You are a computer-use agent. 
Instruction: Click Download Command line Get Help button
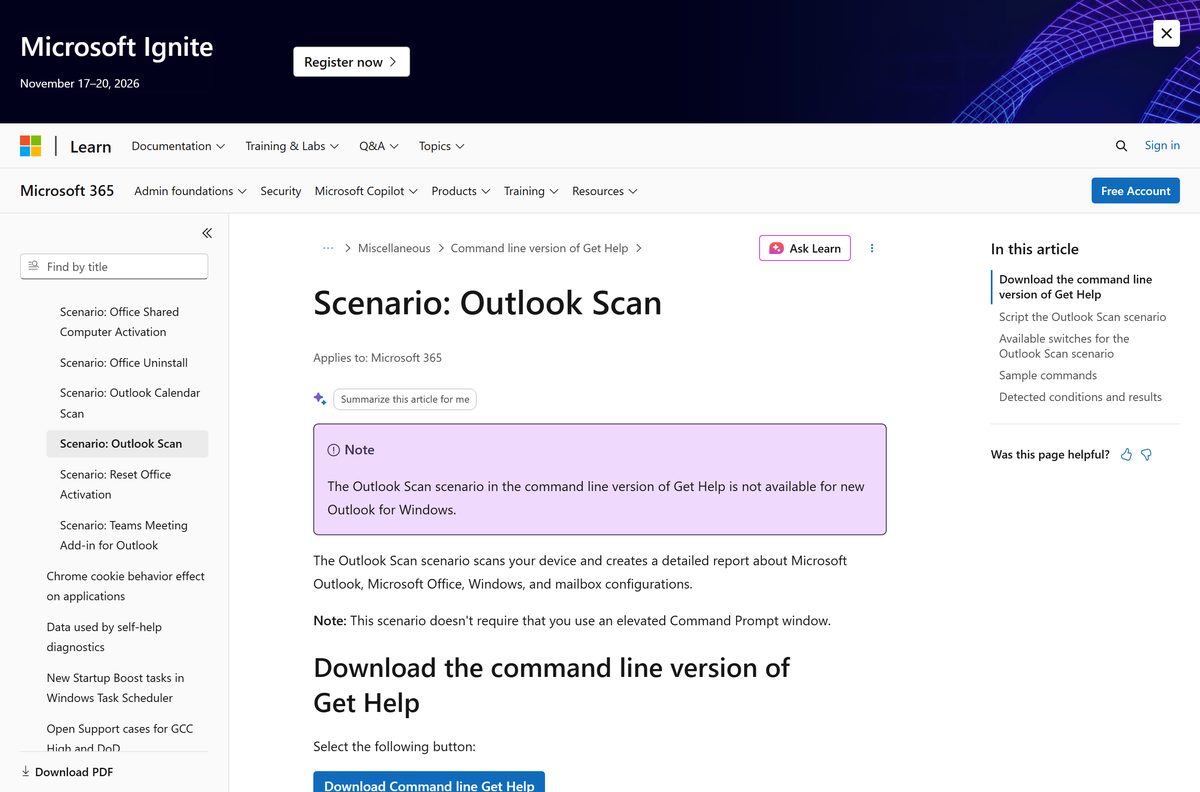(429, 782)
